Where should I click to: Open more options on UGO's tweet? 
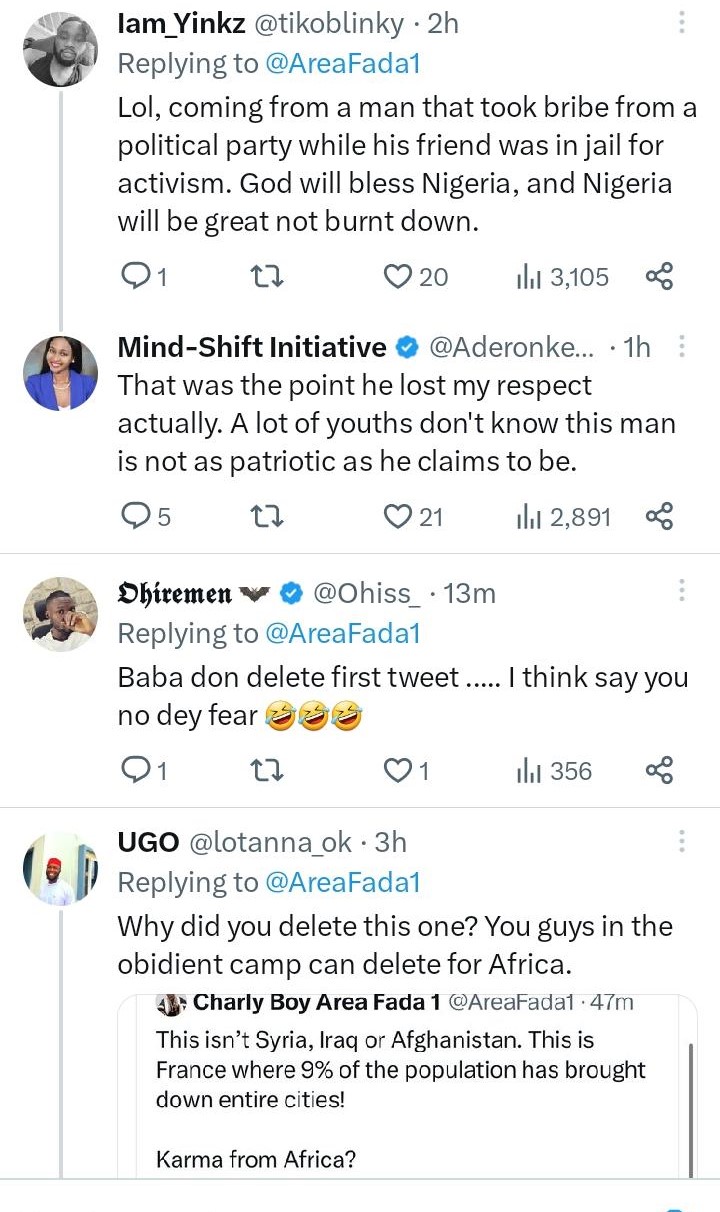(x=682, y=842)
